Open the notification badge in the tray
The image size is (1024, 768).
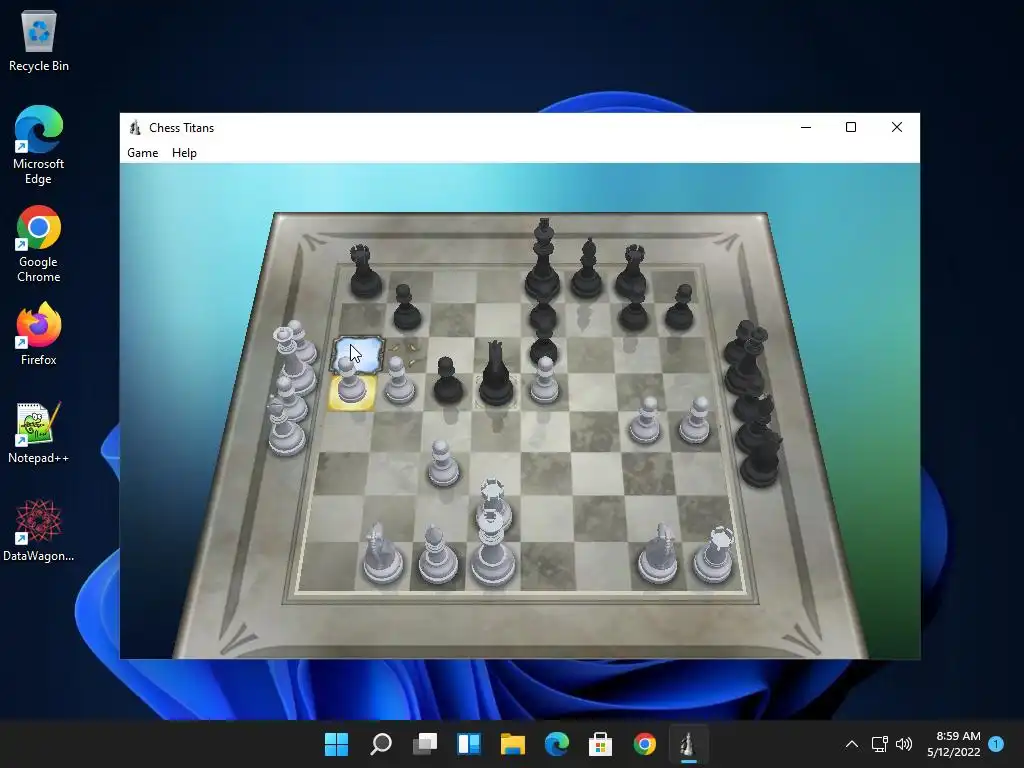[996, 744]
